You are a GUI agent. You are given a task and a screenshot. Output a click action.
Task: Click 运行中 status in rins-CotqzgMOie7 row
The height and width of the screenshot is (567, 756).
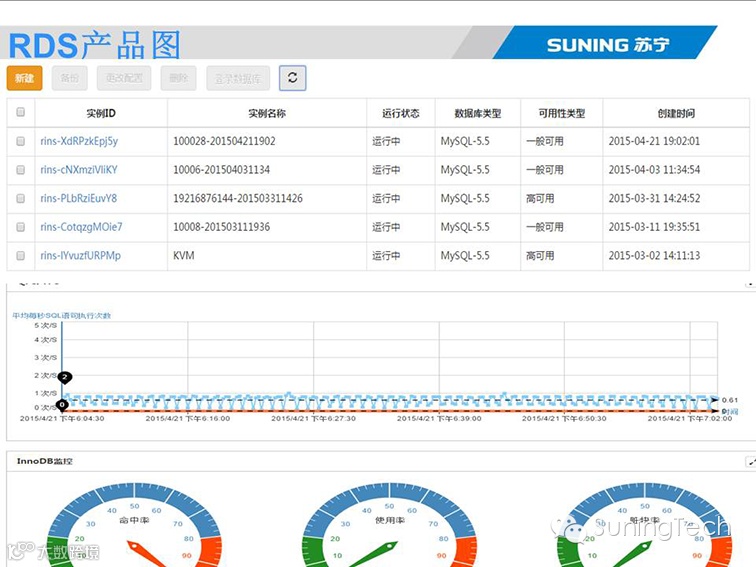386,227
